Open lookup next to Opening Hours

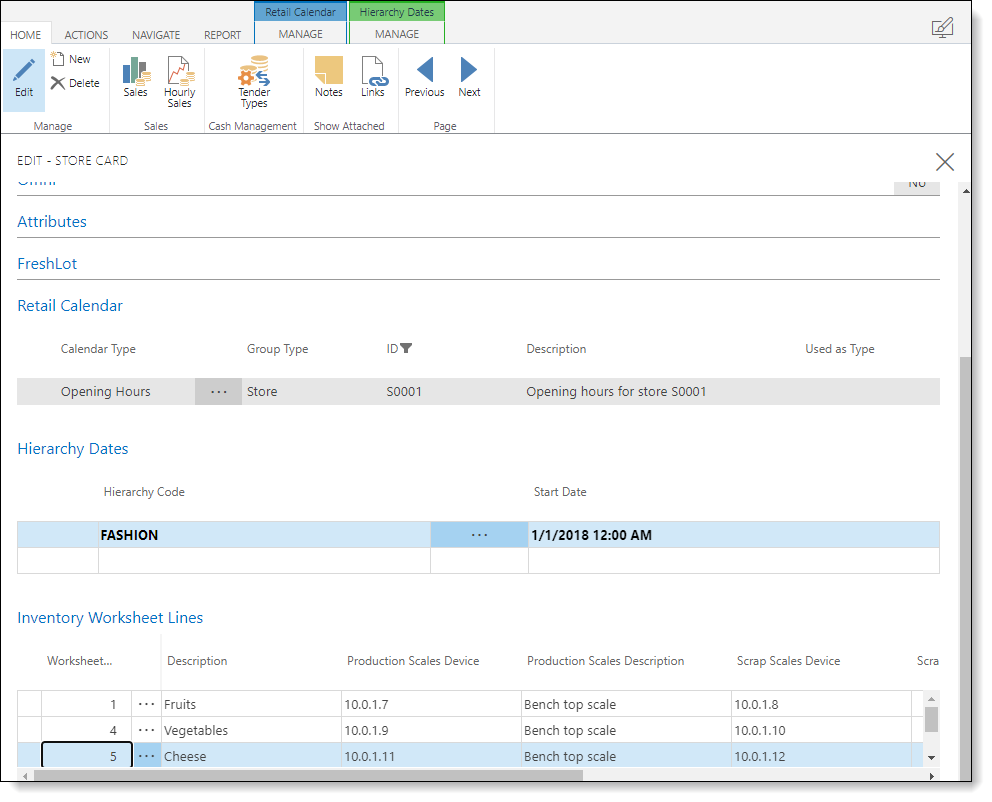(x=218, y=392)
